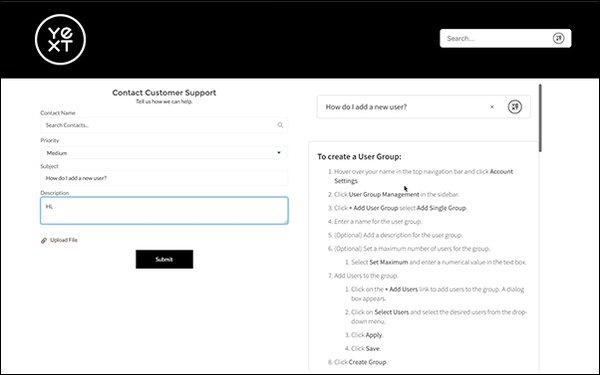Click 'Create Group' text in step 8
This screenshot has height=375, width=600.
[367, 362]
